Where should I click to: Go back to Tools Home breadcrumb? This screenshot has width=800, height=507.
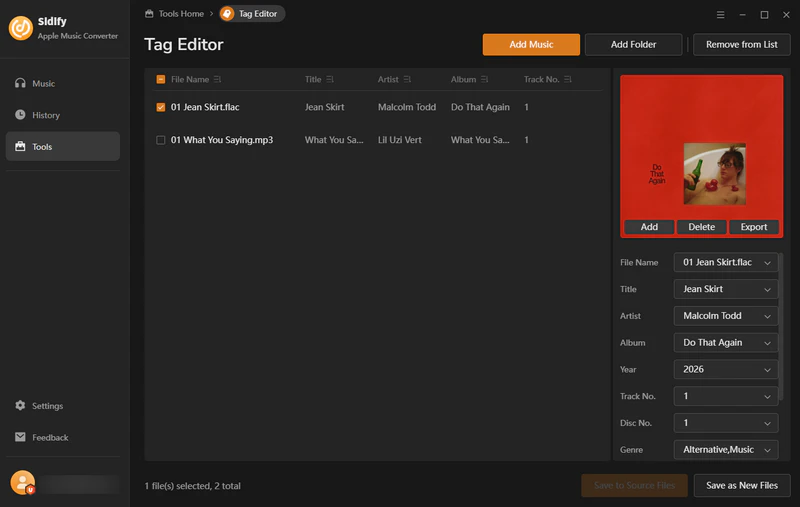click(174, 14)
